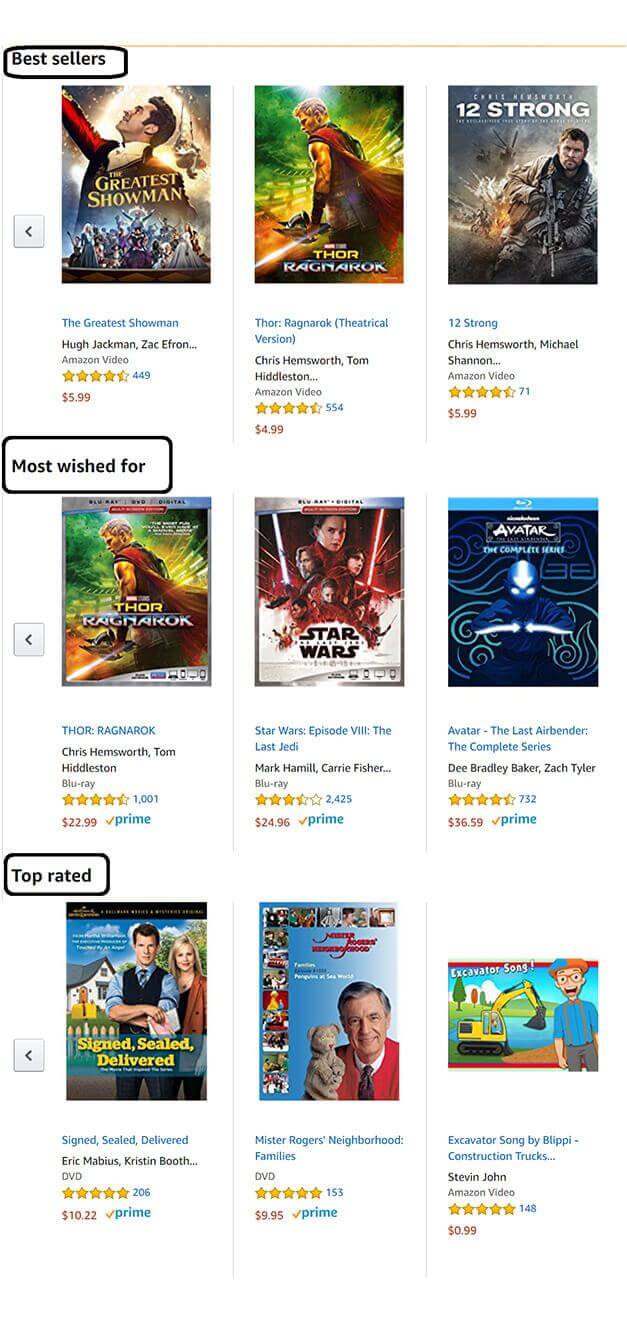The width and height of the screenshot is (627, 1327).
Task: Open Signed, Sealed, Delivered title link
Action: (125, 1140)
